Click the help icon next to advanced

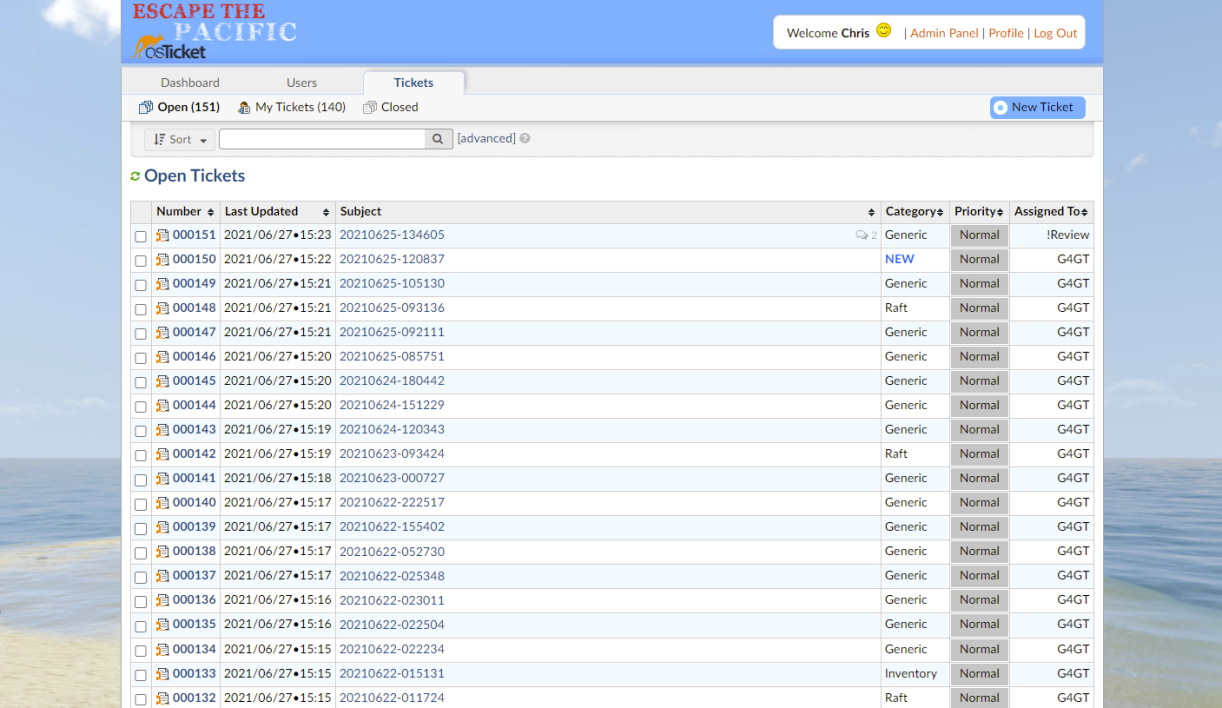(525, 139)
